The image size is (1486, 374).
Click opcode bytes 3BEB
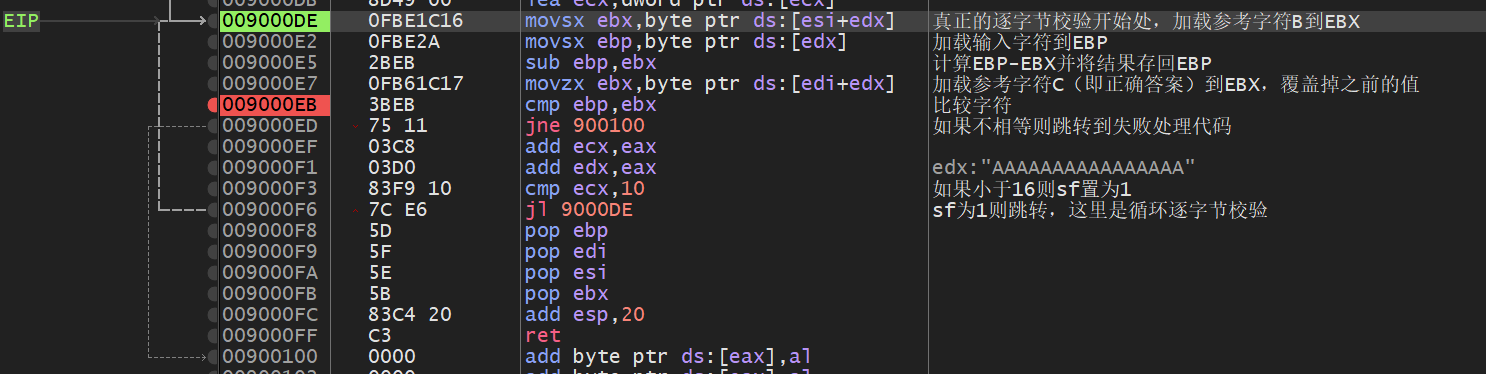tap(392, 105)
